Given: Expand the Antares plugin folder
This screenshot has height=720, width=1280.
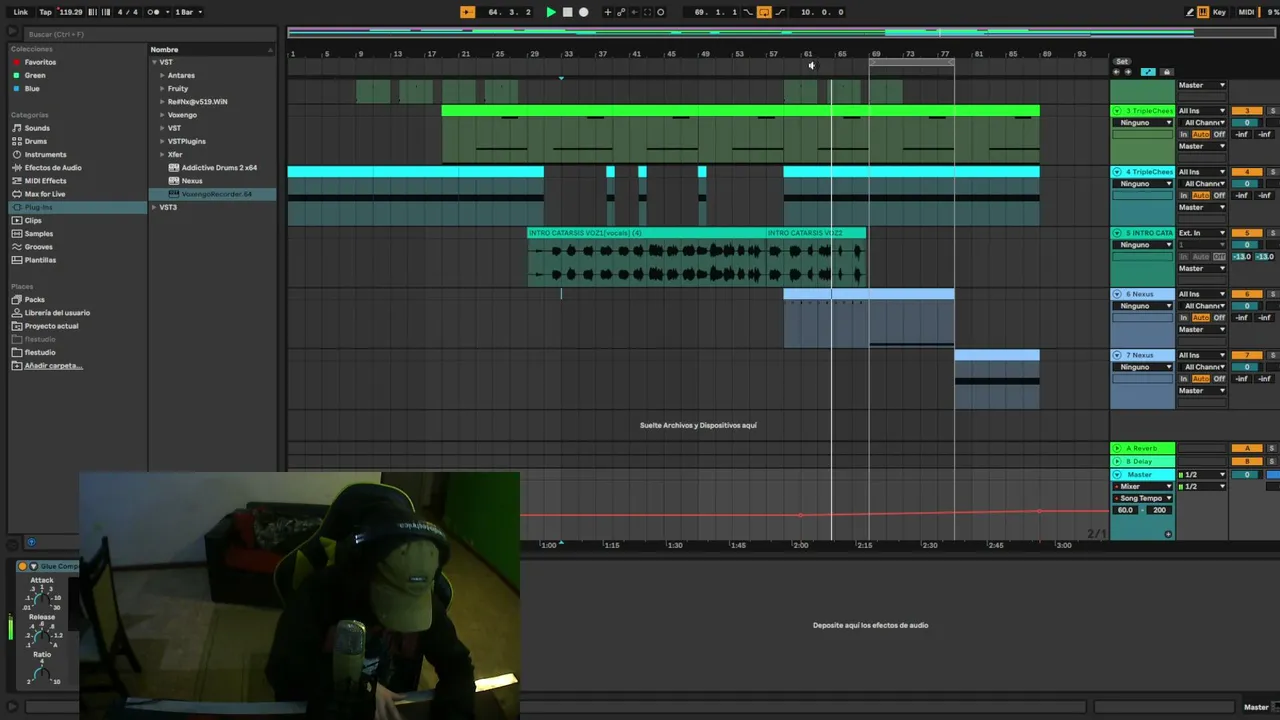Looking at the screenshot, I should pyautogui.click(x=162, y=75).
